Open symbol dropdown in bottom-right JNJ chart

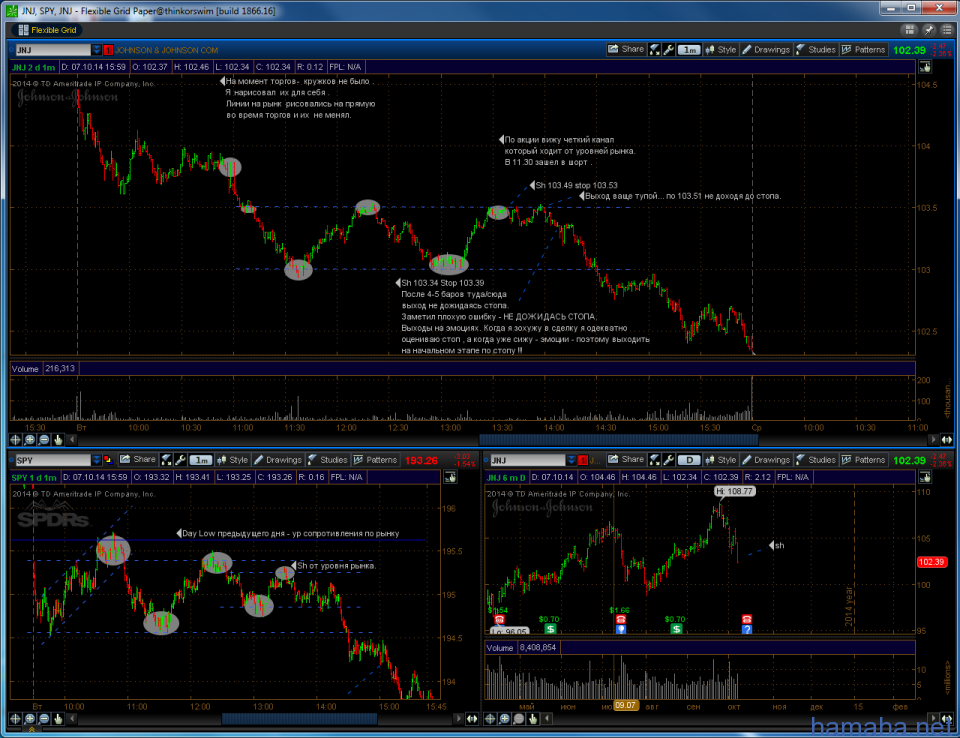point(571,460)
